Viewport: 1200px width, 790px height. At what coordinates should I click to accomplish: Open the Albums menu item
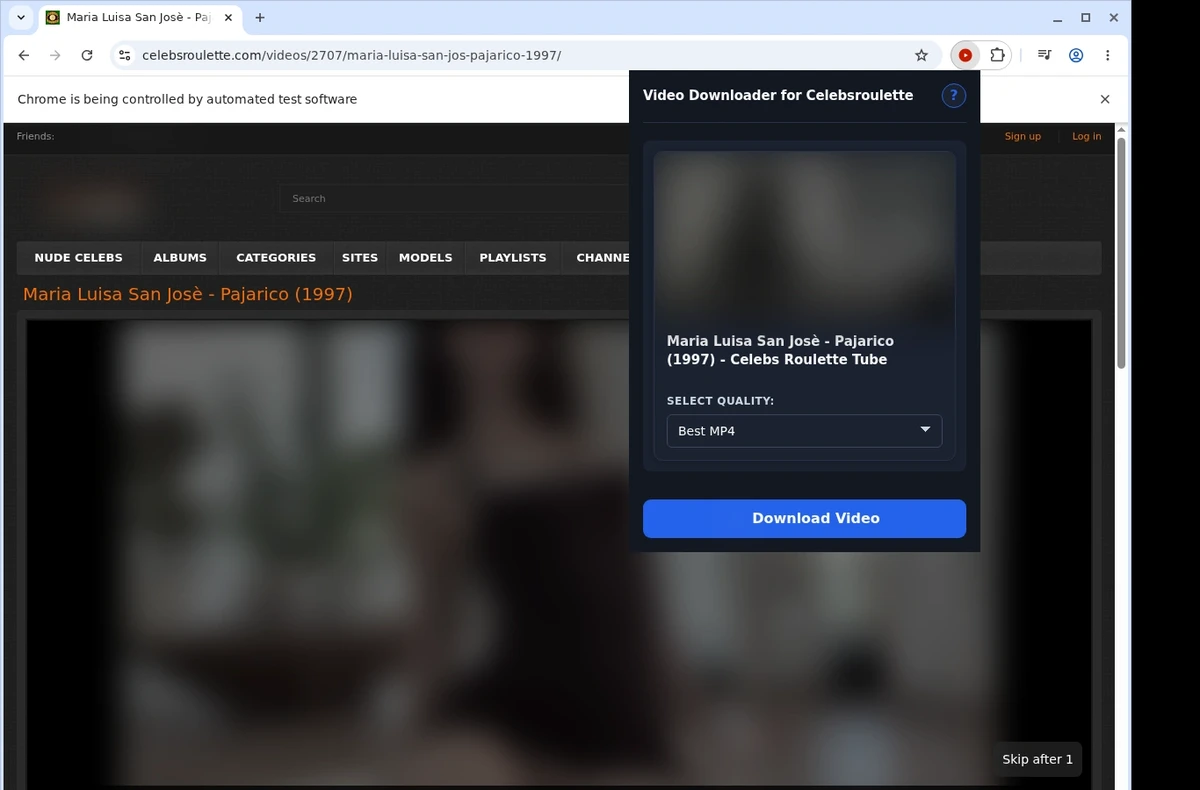point(180,257)
